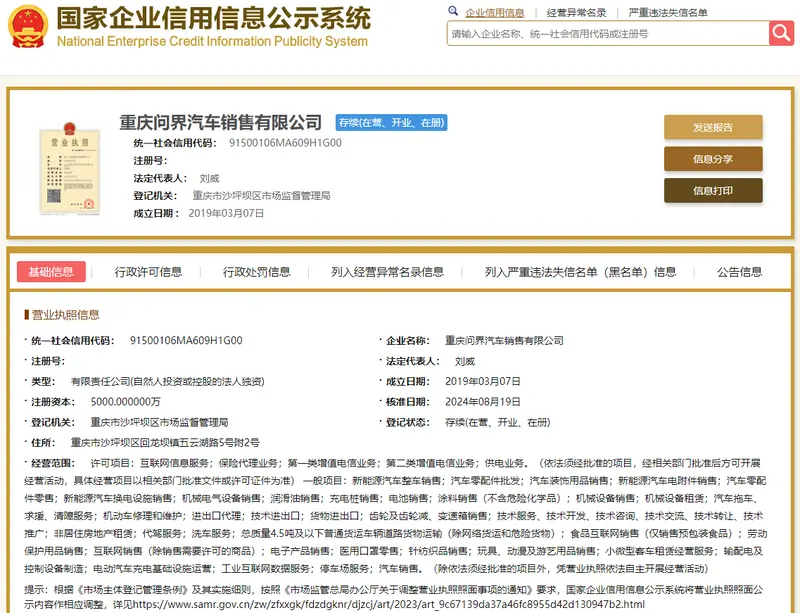This screenshot has width=800, height=613.
Task: Click the 存续(在营、开业、在册) status badge
Action: point(391,122)
